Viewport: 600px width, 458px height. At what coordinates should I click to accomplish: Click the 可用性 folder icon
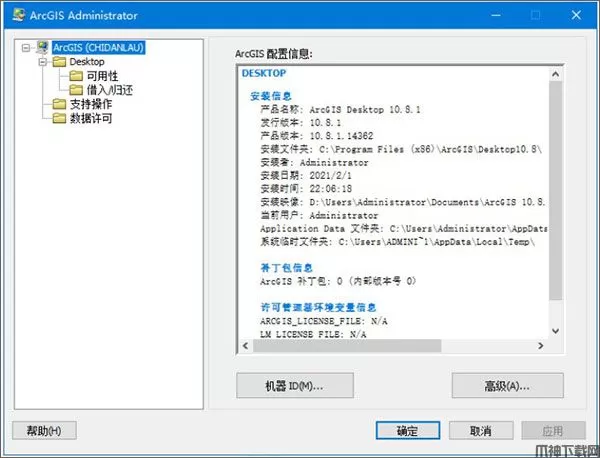[76, 76]
